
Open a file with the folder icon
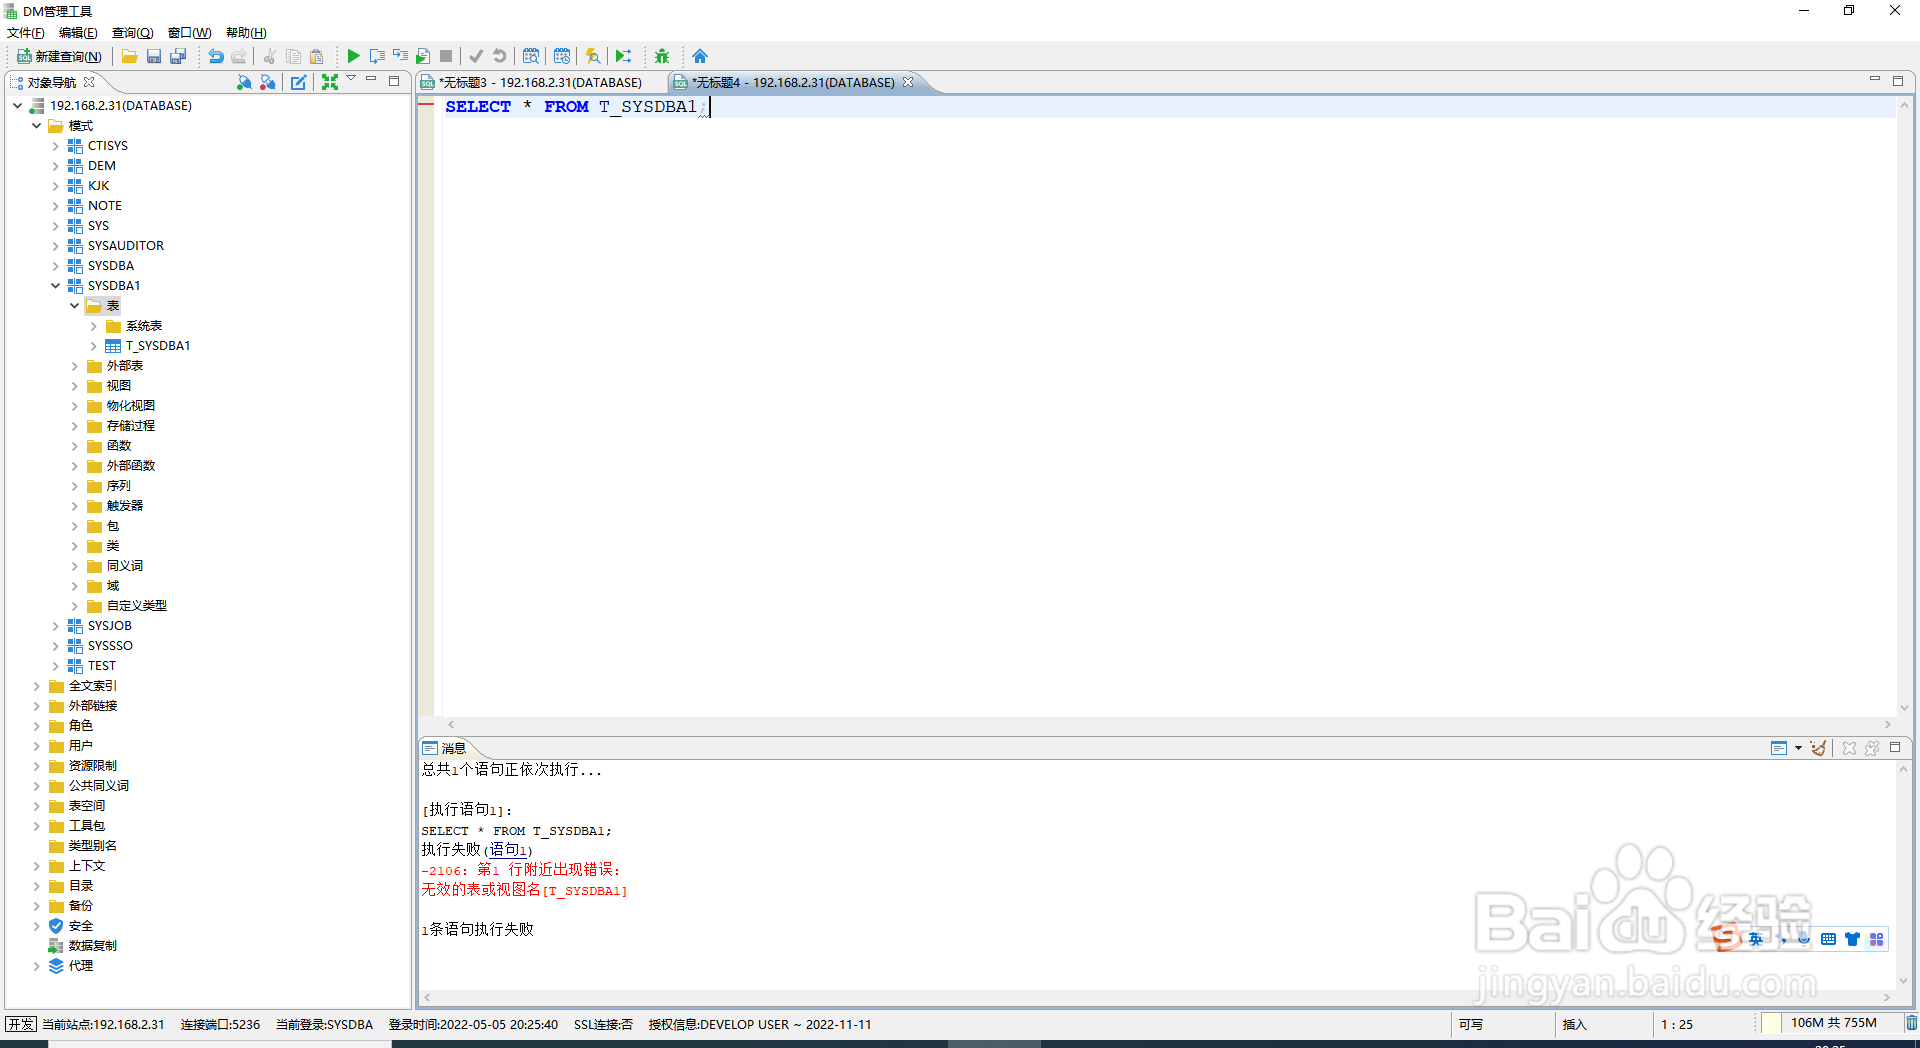click(130, 56)
